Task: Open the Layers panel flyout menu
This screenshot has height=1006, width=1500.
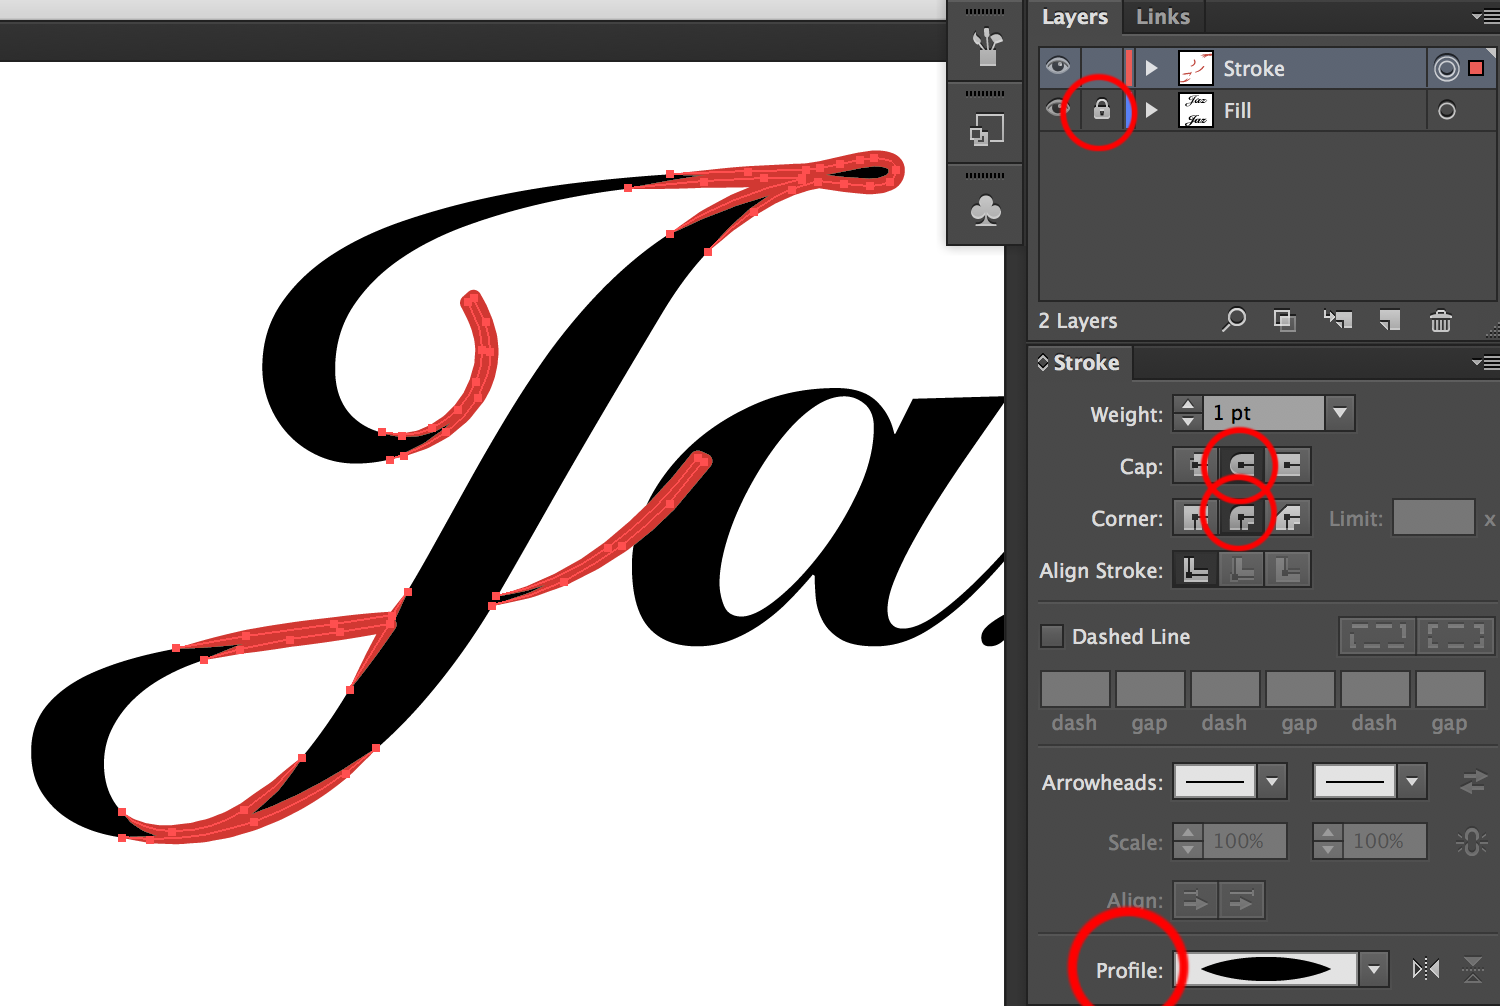Action: [x=1485, y=16]
